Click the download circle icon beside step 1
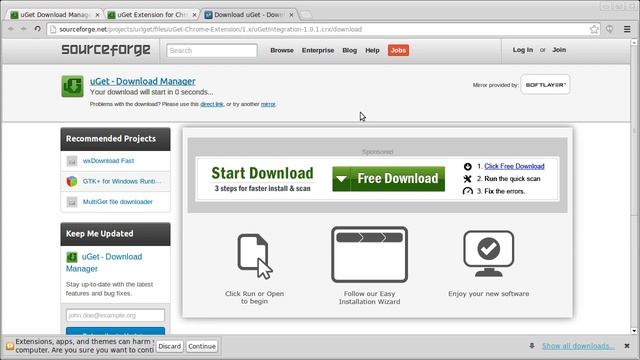 468,167
